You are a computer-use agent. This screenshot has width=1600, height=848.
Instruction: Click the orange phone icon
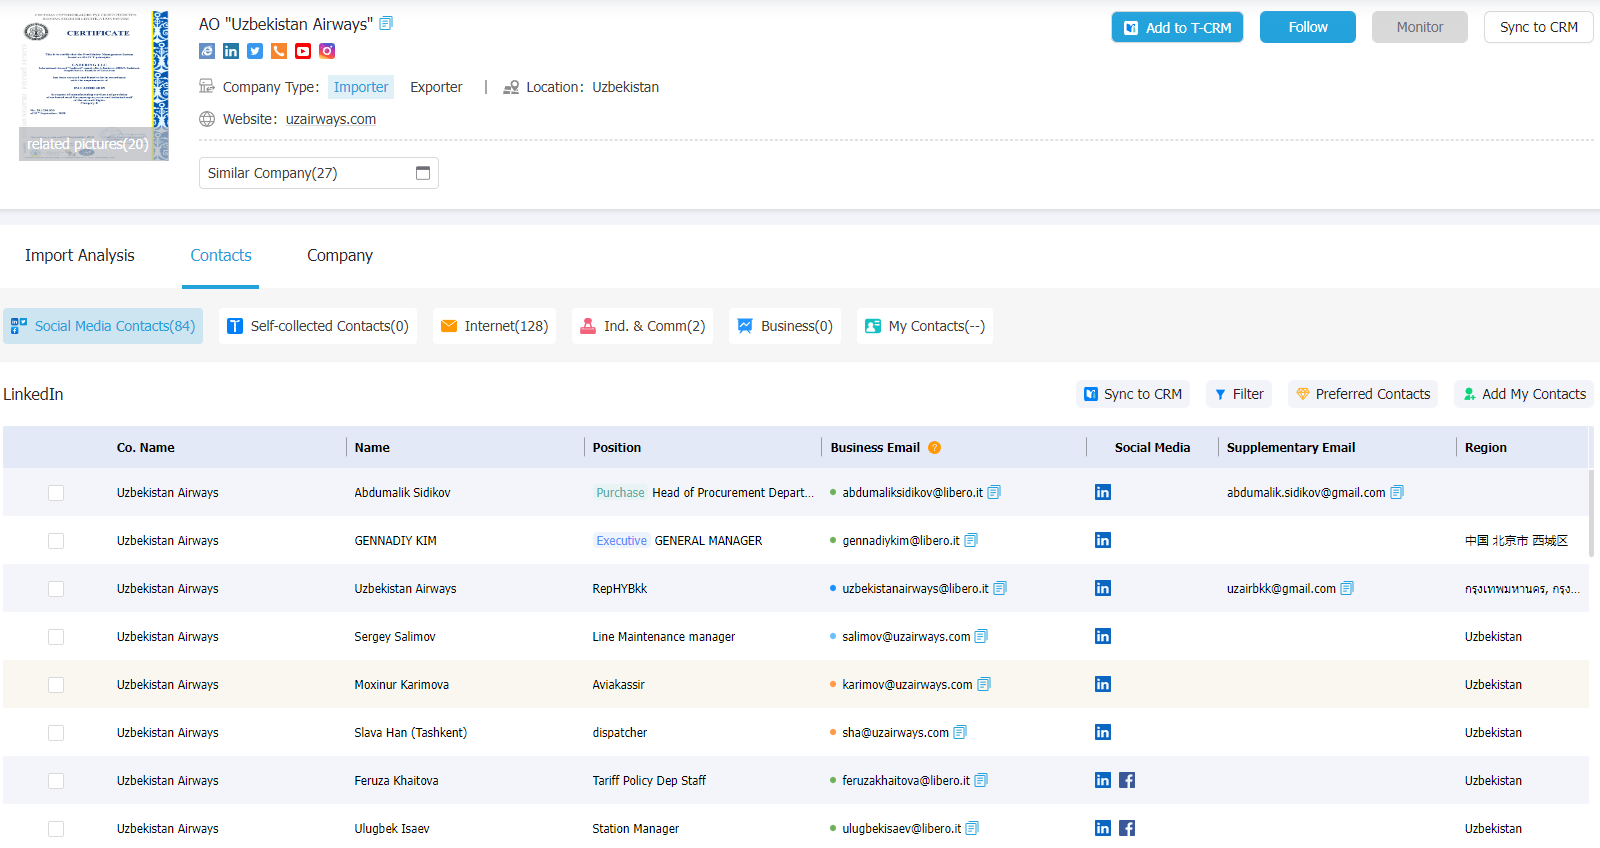point(279,51)
